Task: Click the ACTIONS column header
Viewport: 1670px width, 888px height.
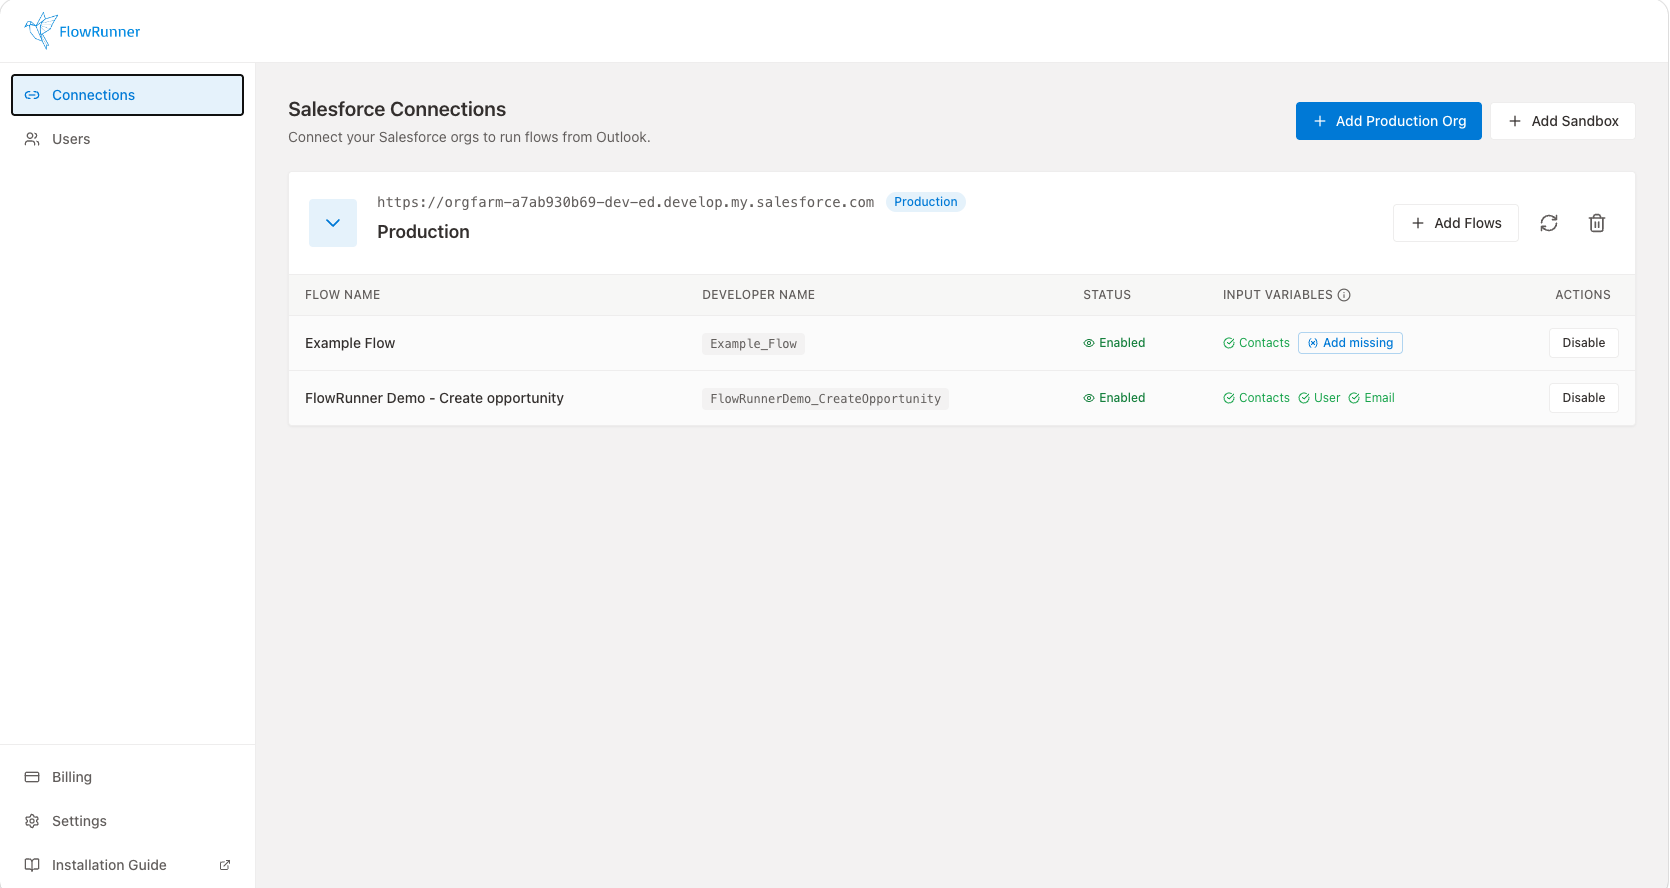Action: (x=1583, y=295)
